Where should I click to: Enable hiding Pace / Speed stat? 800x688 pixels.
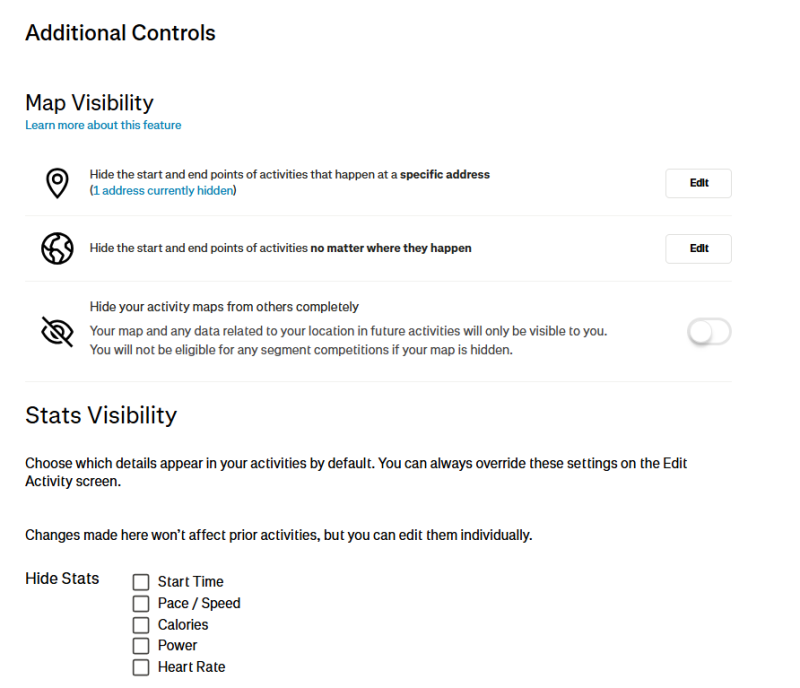(x=141, y=603)
